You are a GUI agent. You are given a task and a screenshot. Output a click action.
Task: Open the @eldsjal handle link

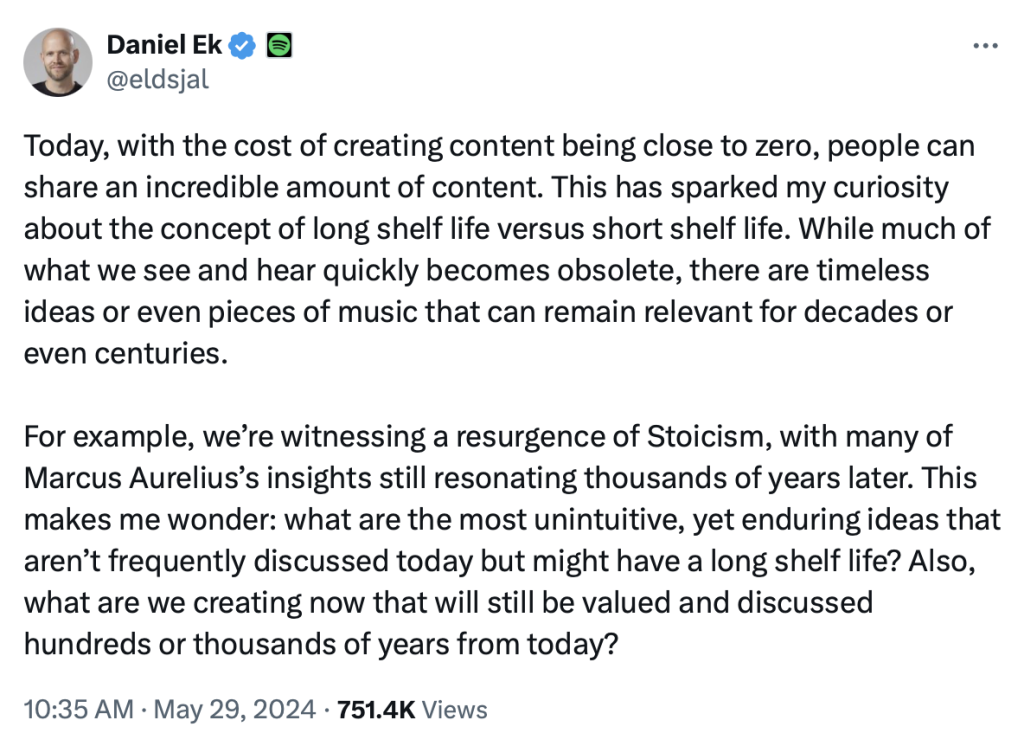click(x=157, y=80)
